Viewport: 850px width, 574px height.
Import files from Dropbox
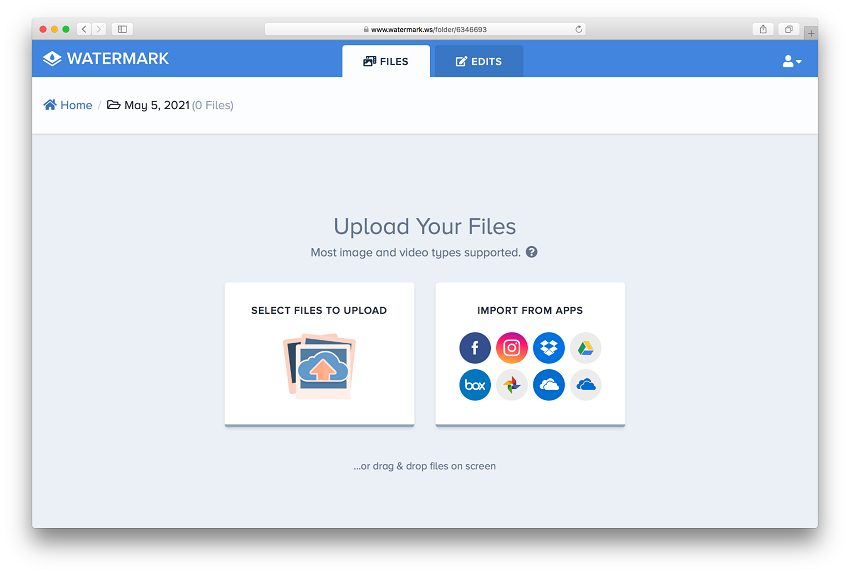click(x=549, y=347)
